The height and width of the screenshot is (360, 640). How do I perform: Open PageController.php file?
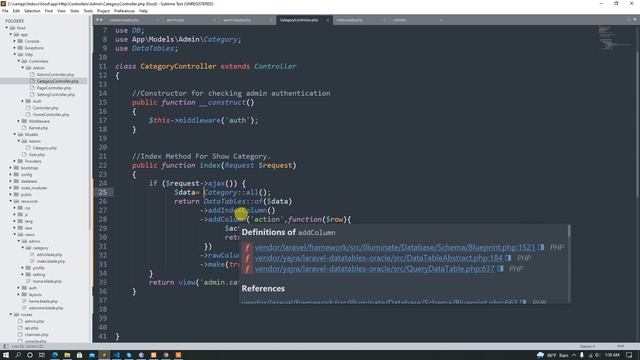54,88
